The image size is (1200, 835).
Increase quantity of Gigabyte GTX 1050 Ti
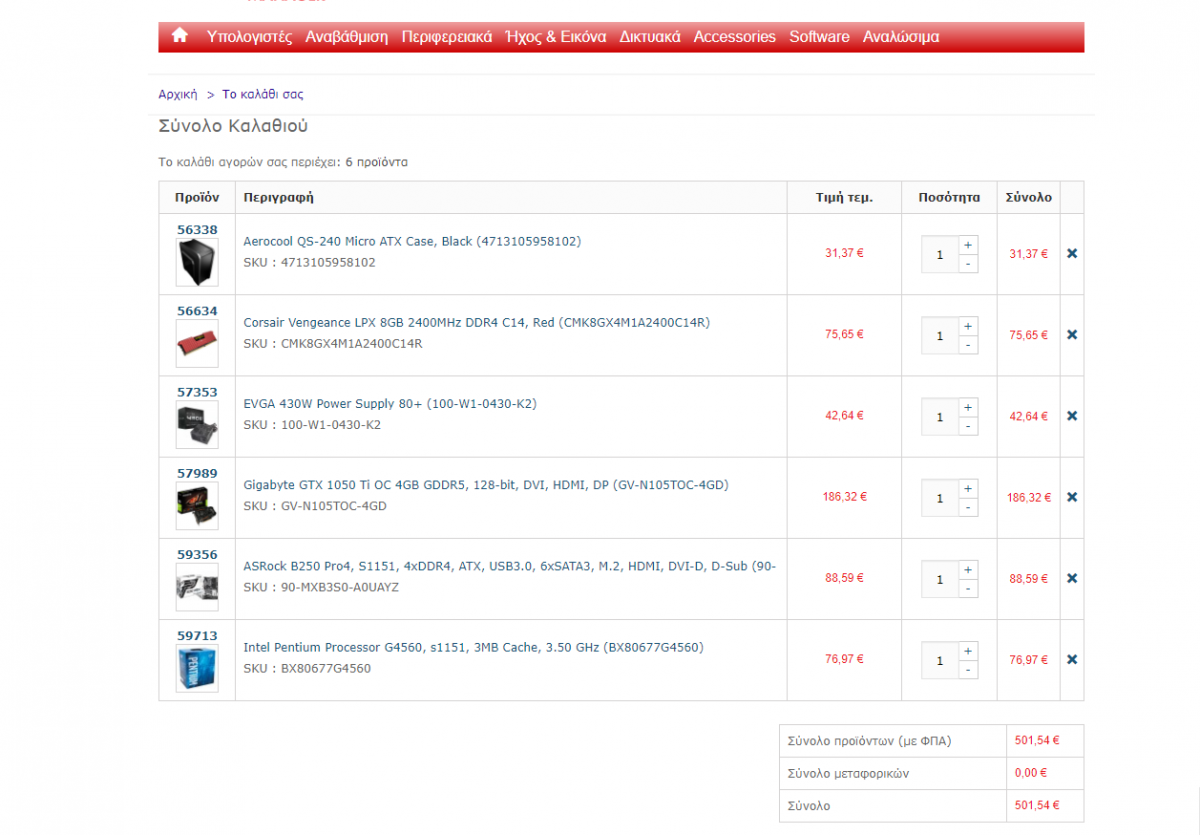pos(968,488)
